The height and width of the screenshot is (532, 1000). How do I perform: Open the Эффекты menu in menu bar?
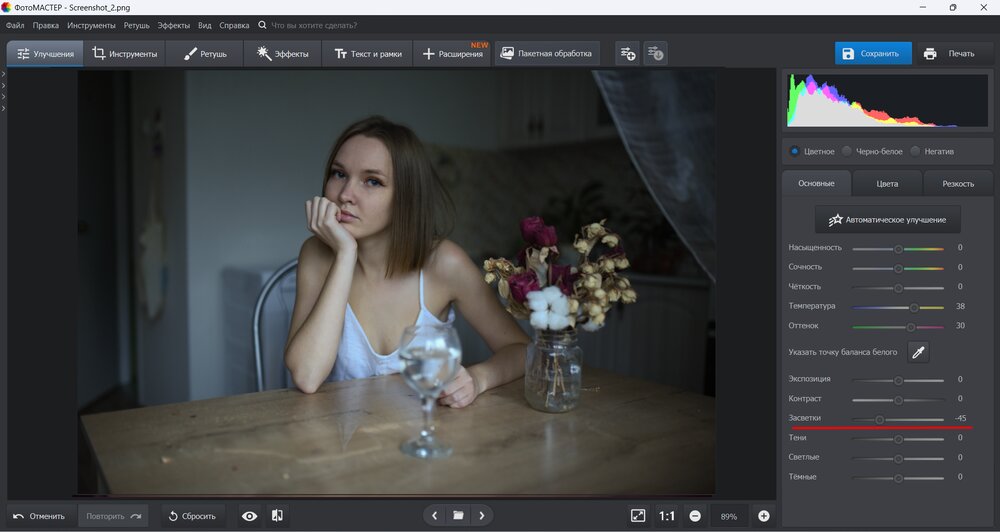tap(173, 25)
